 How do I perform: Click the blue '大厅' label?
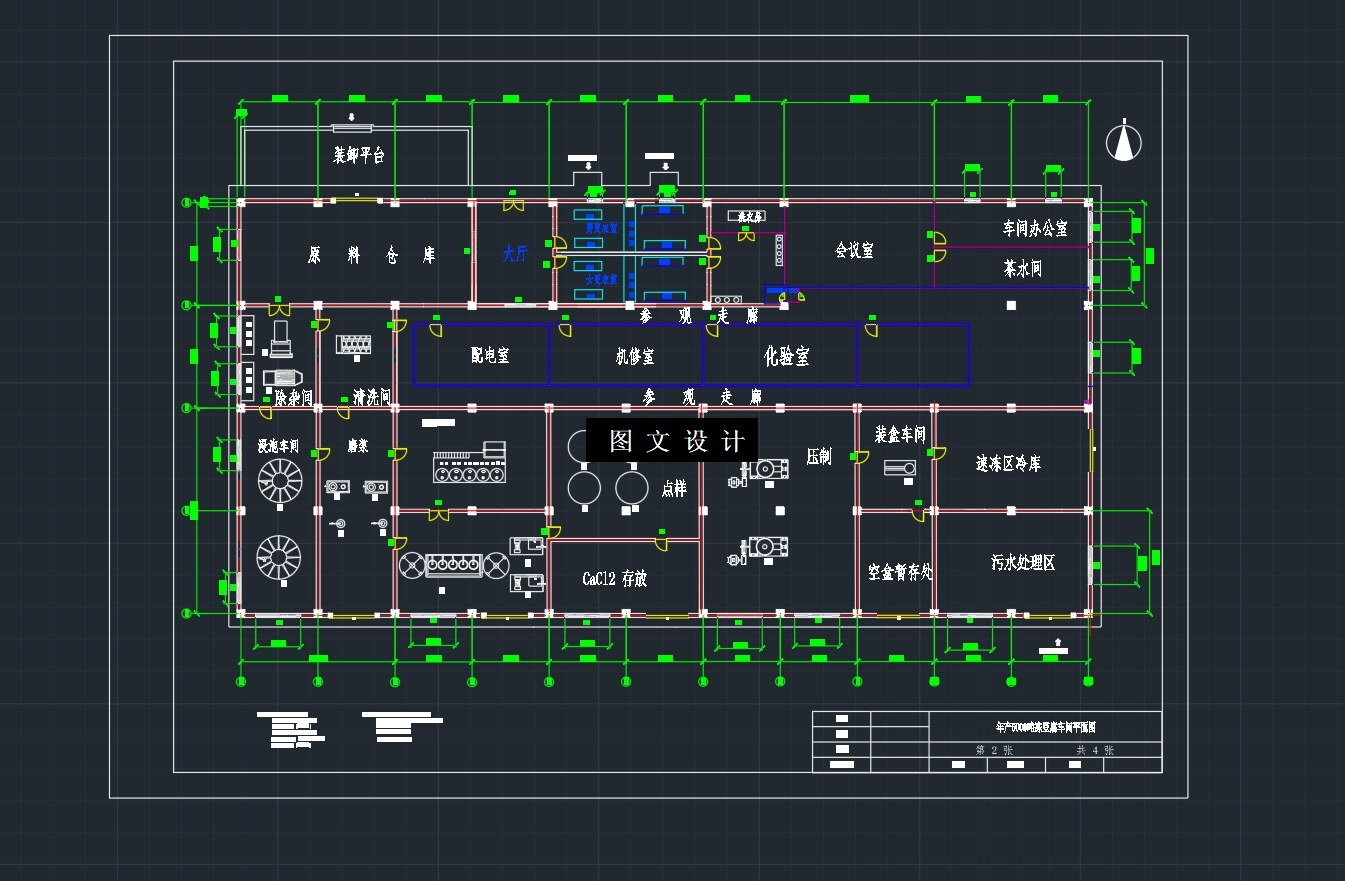point(515,254)
